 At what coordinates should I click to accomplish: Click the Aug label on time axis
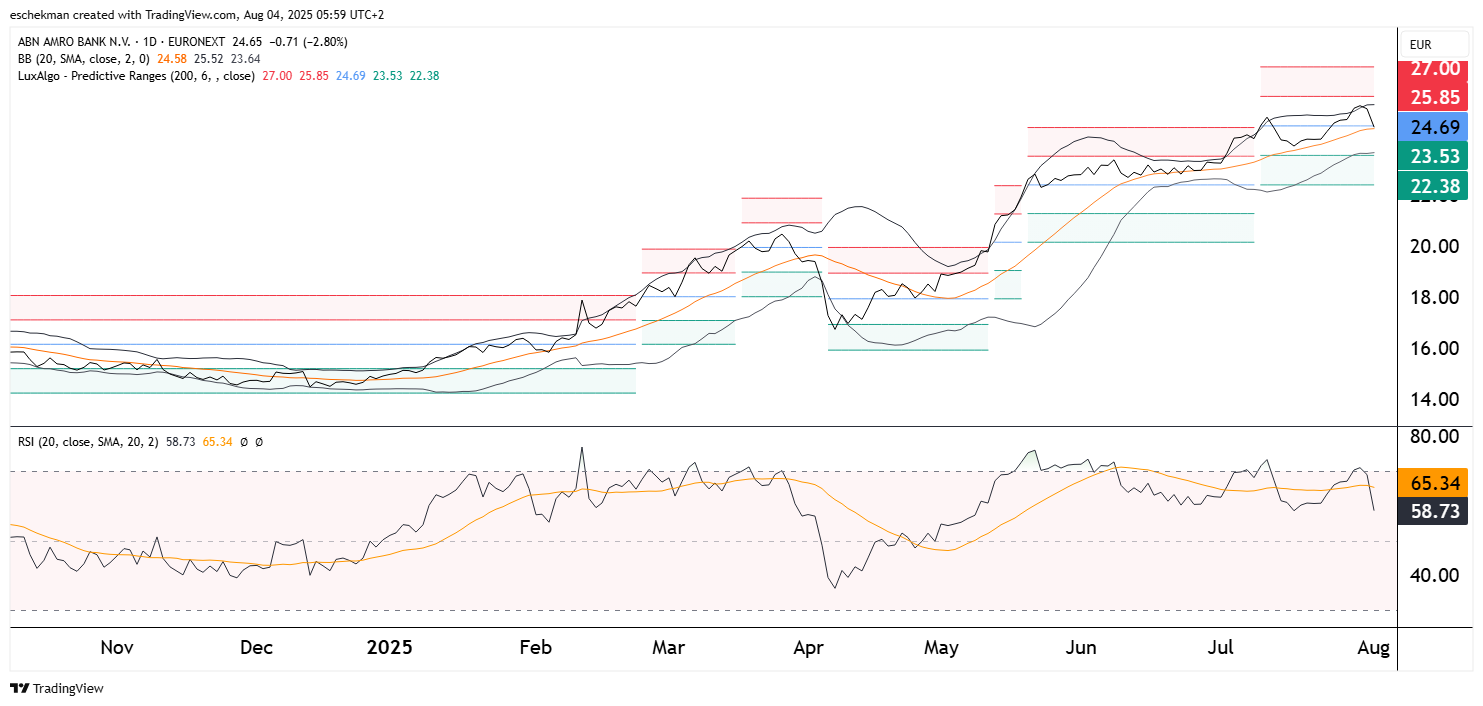pos(1373,647)
